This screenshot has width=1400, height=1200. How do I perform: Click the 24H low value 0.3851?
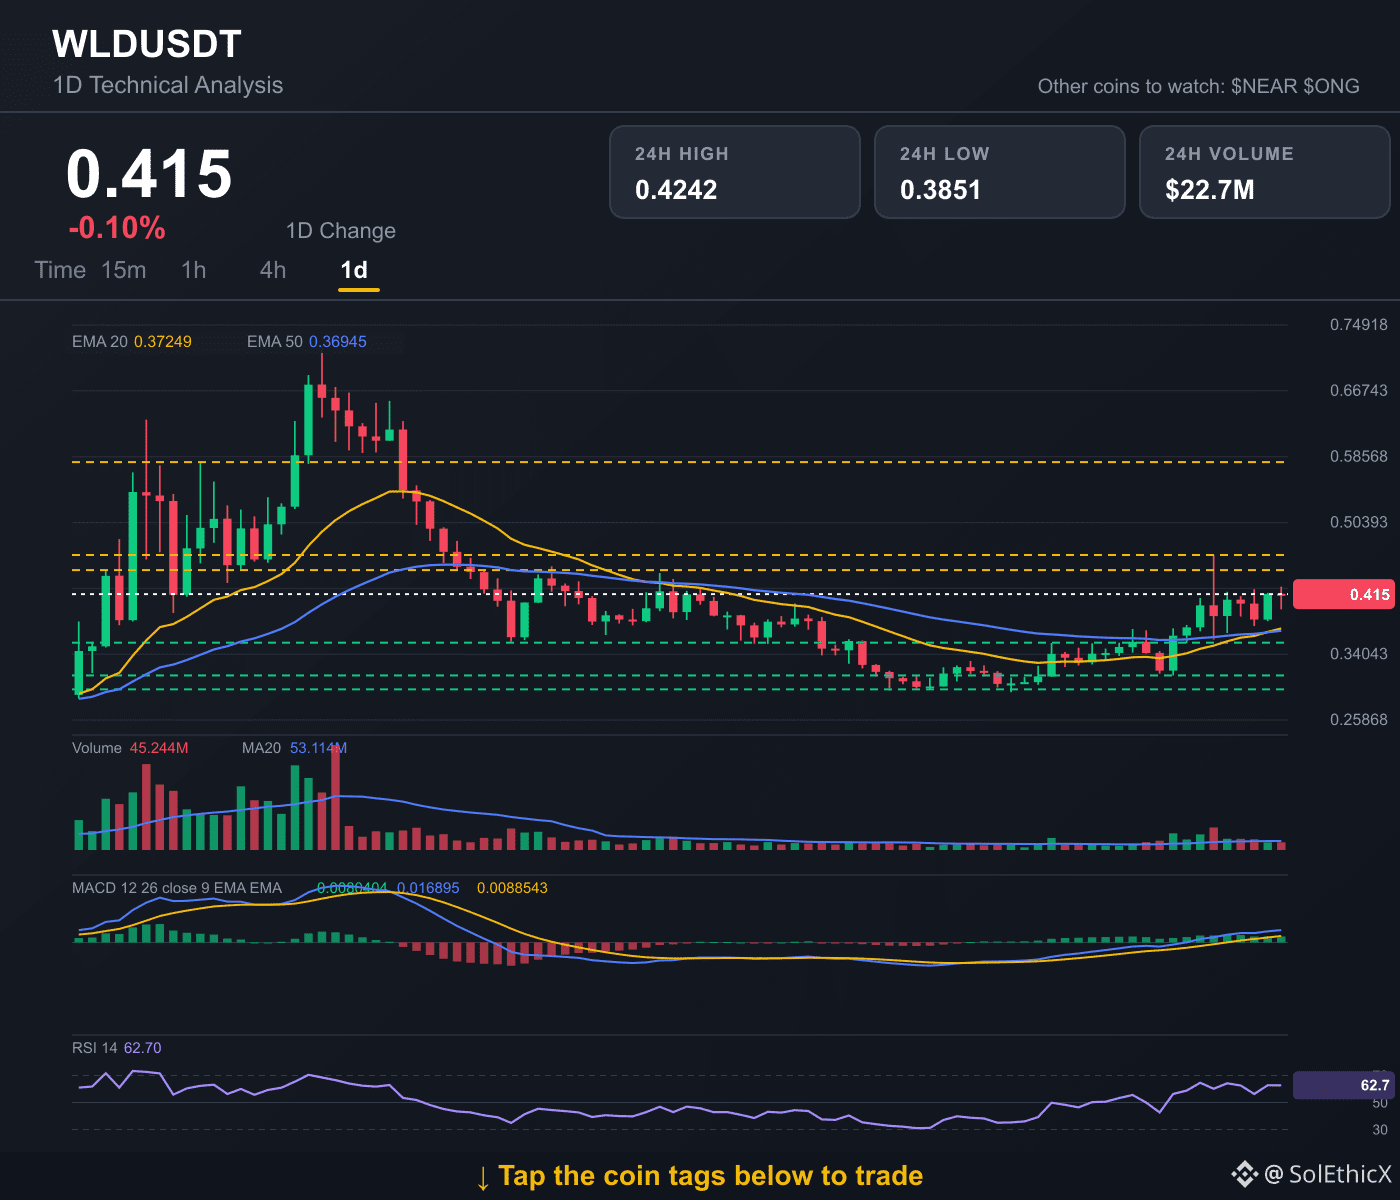940,190
